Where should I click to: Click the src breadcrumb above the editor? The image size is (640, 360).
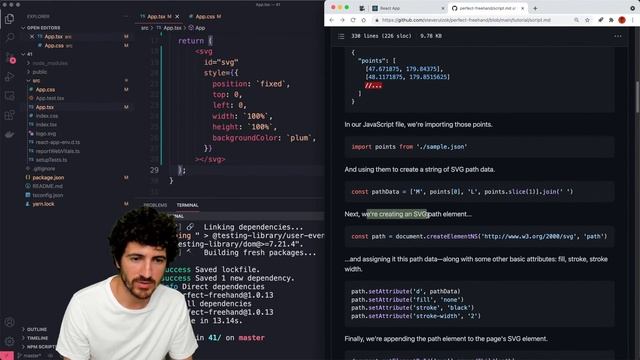point(145,28)
